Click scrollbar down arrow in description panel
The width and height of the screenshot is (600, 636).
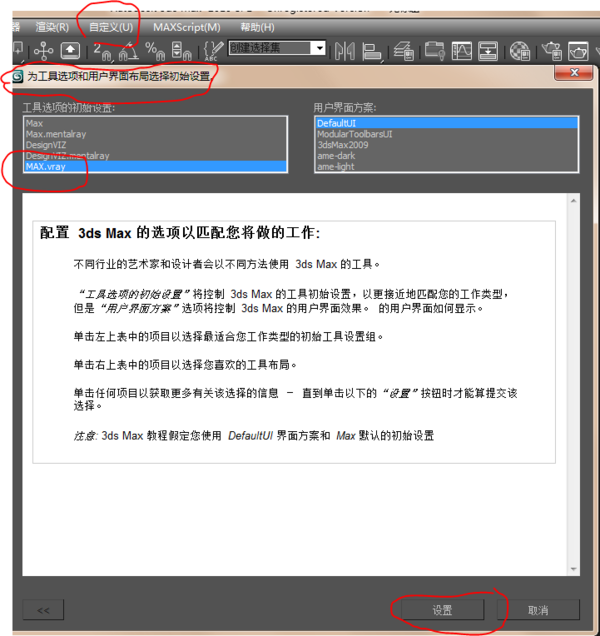coord(574,569)
